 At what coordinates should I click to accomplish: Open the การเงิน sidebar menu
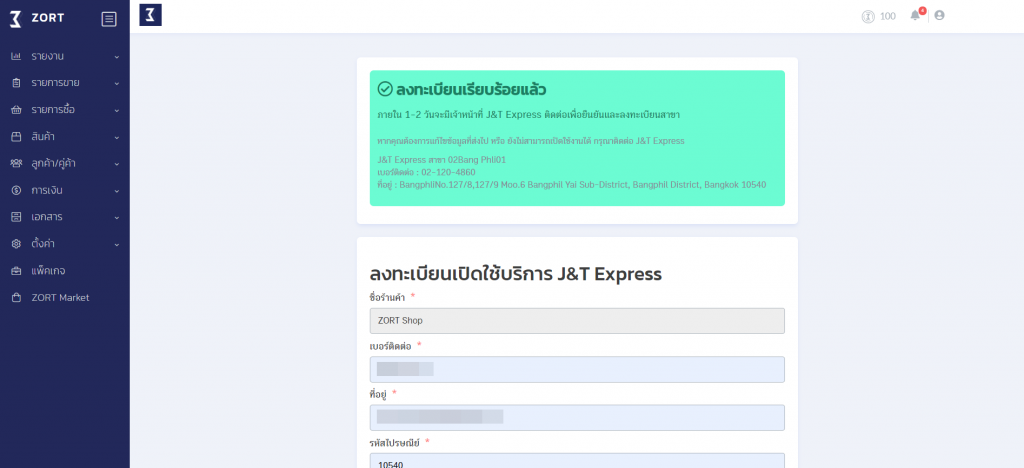(65, 190)
